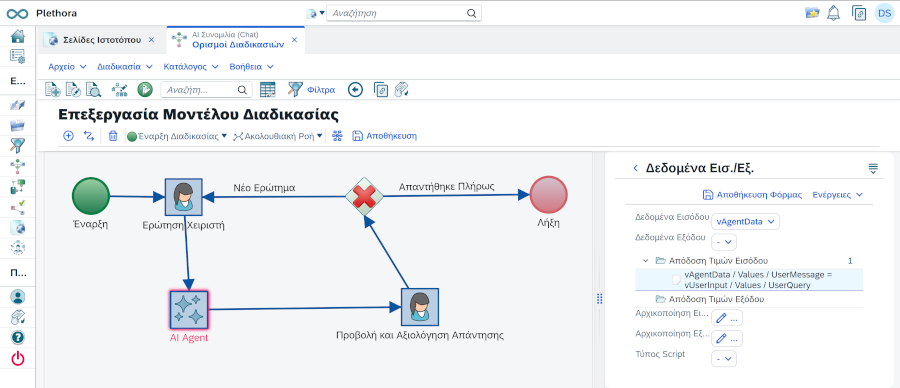Viewport: 900px width, 388px height.
Task: Click Αποθήκευση Φόρμας button
Action: click(752, 195)
